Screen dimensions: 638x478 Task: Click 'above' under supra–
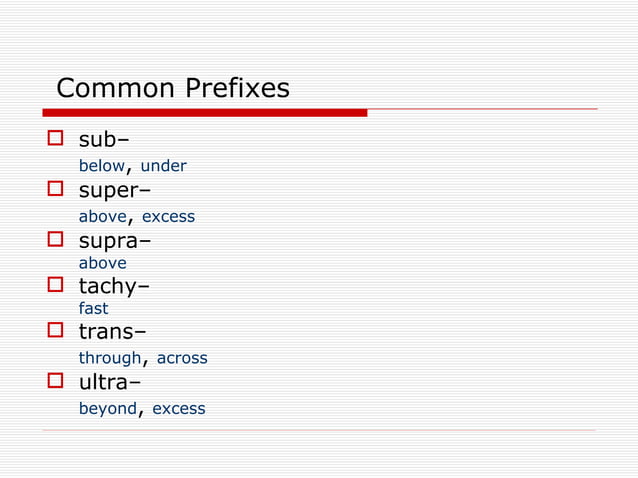point(102,263)
